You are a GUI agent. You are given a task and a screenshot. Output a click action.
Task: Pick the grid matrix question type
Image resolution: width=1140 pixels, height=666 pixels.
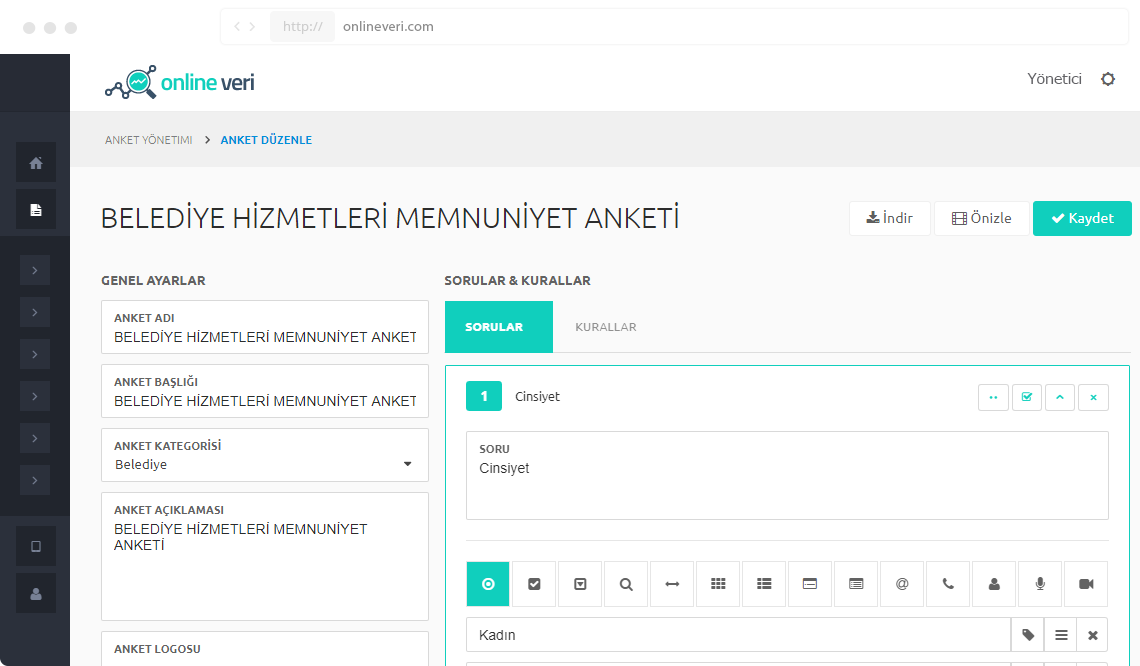tap(718, 584)
